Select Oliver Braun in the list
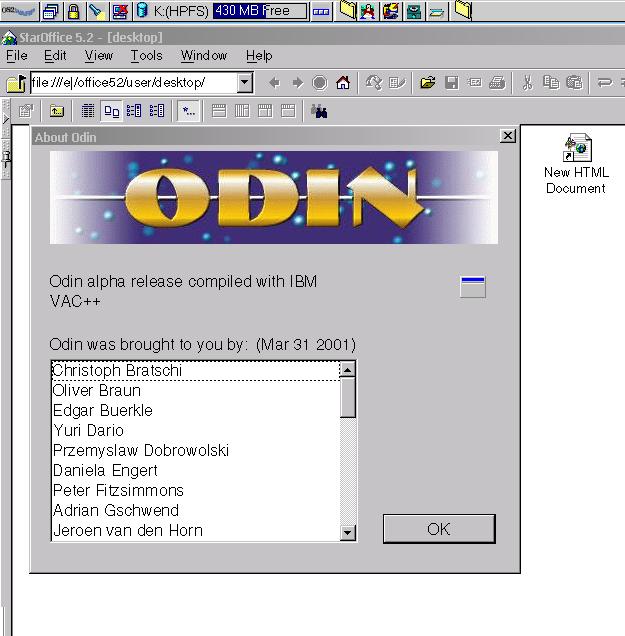This screenshot has height=636, width=625. point(196,391)
